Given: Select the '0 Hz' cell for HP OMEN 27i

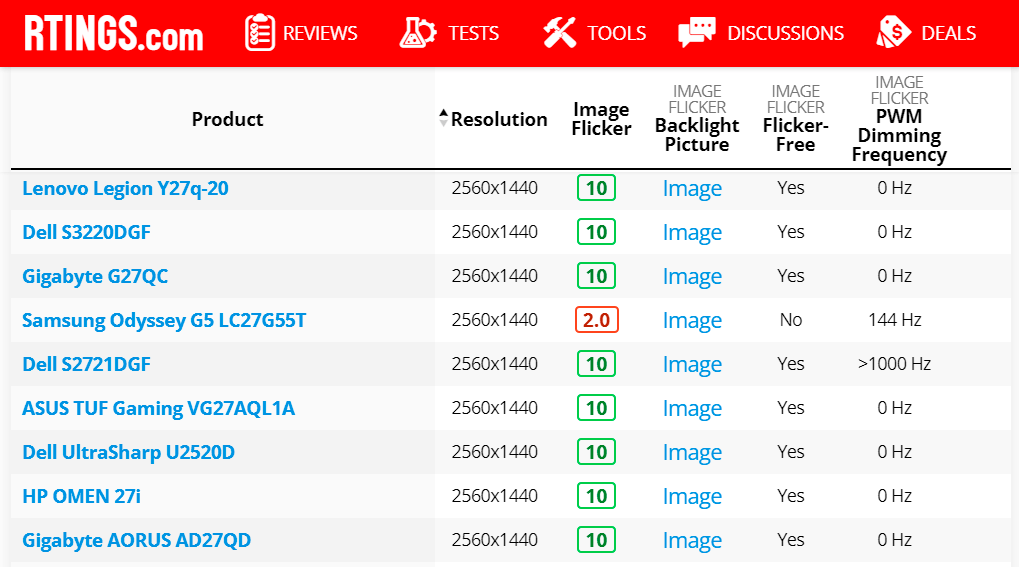Looking at the screenshot, I should (x=895, y=496).
